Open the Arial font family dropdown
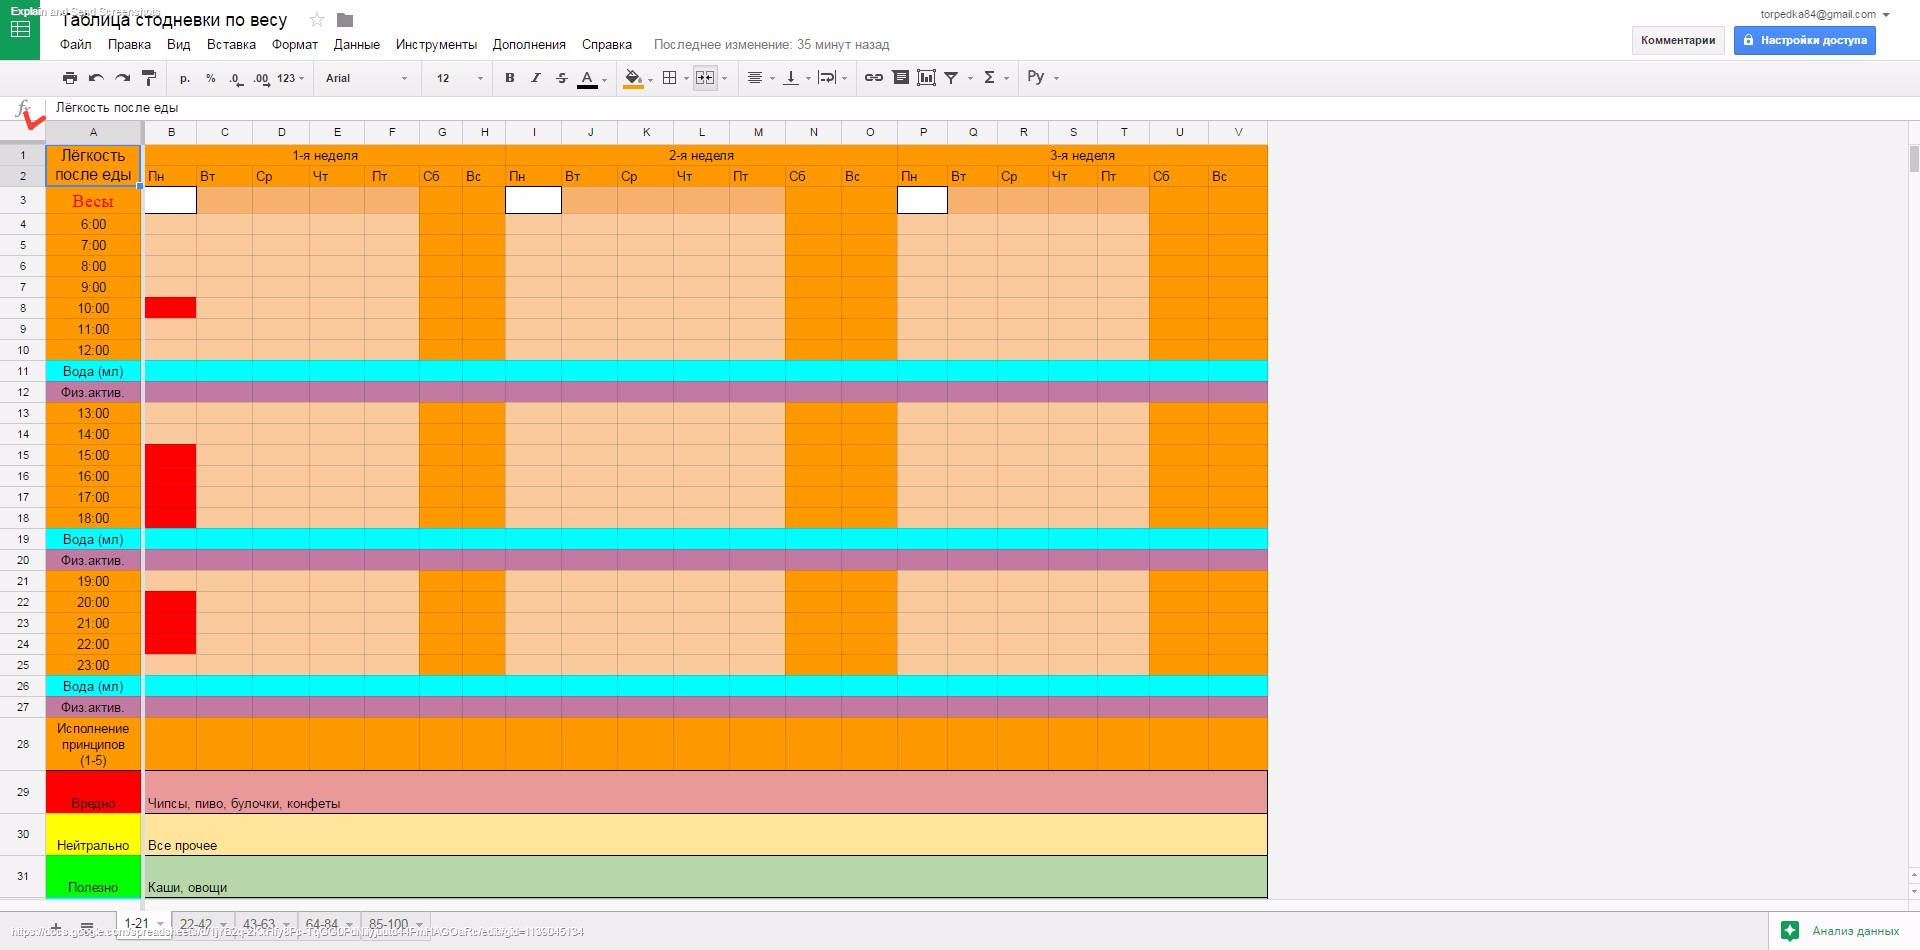The width and height of the screenshot is (1920, 950). 366,78
